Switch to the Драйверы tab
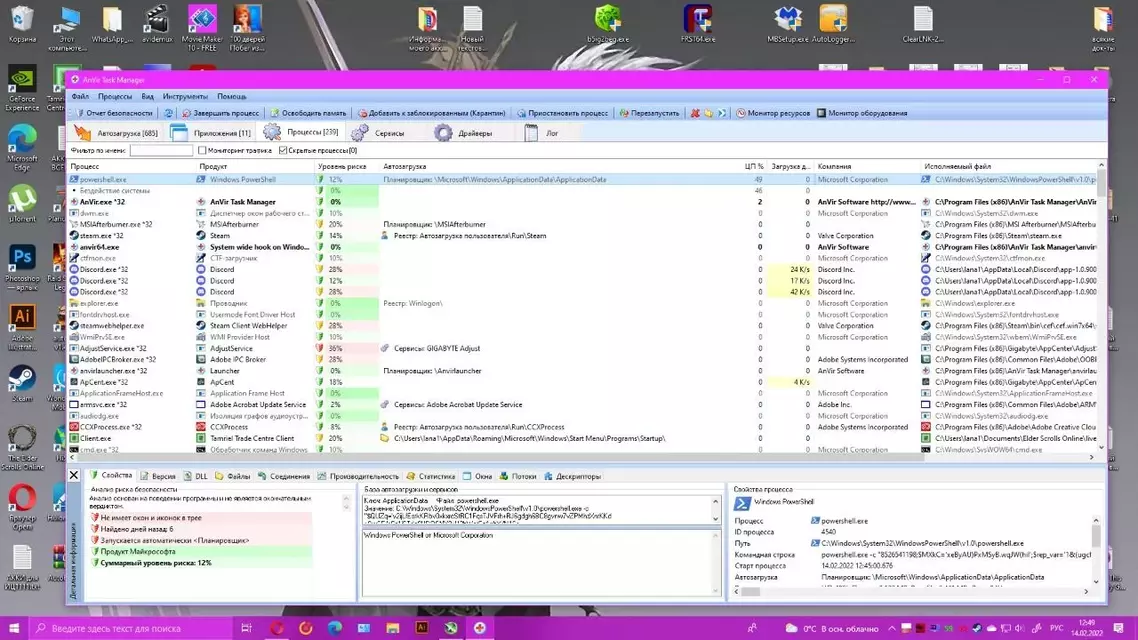Viewport: 1138px width, 640px height. (464, 133)
